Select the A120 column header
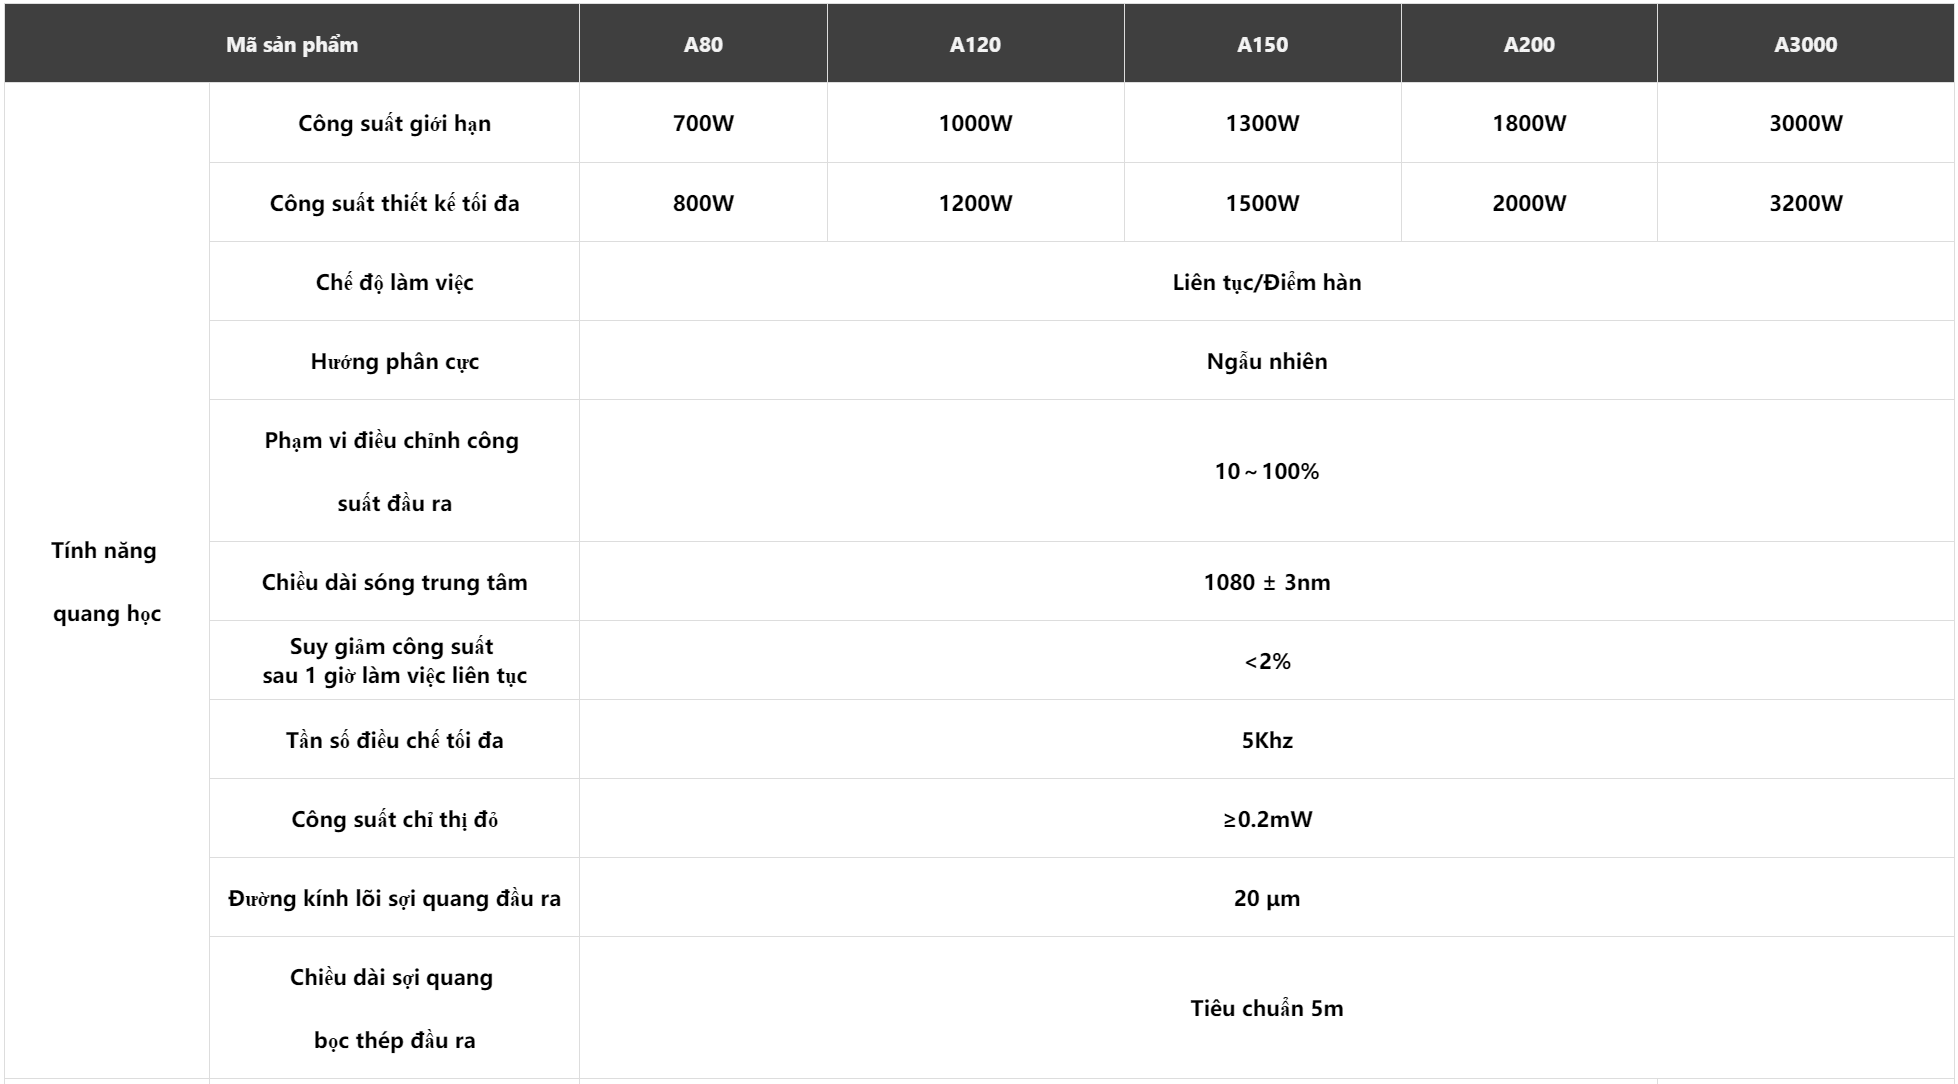 click(x=975, y=44)
